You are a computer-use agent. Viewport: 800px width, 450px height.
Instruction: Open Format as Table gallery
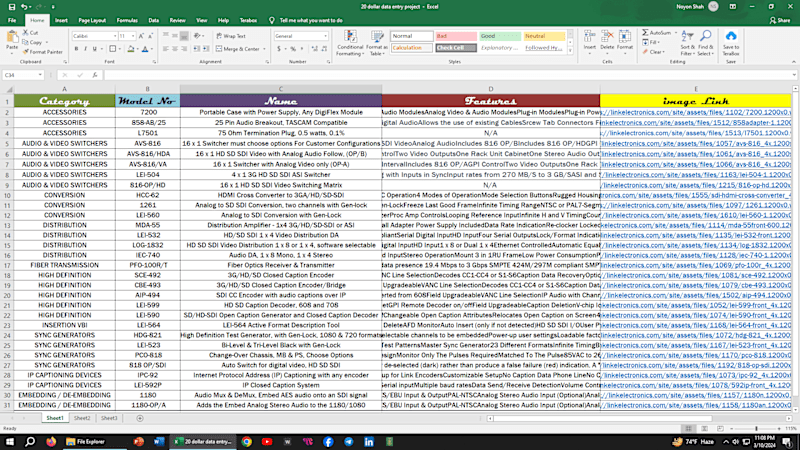pos(377,43)
